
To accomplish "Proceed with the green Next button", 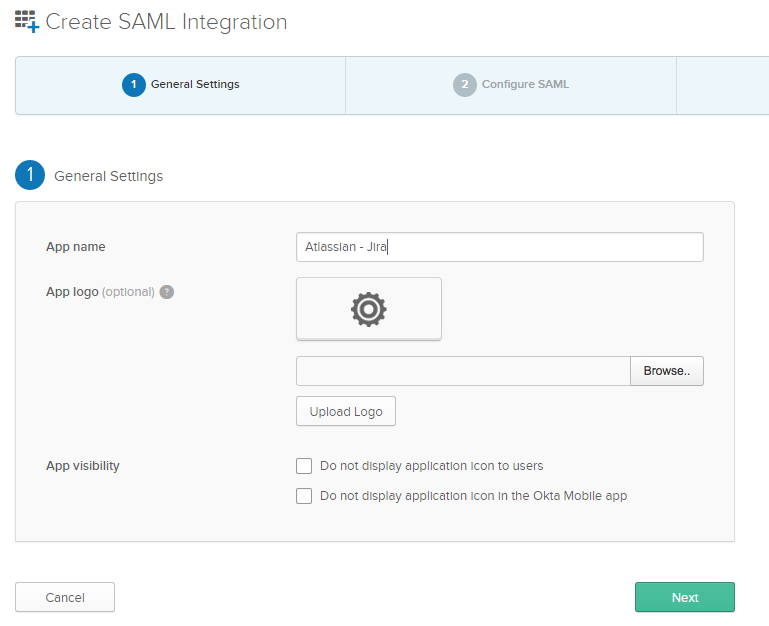I will (684, 597).
